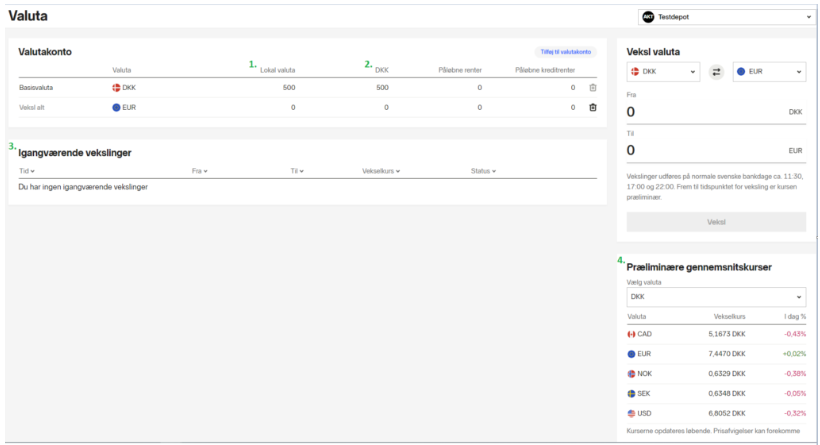Click the swap currencies arrows icon
The height and width of the screenshot is (445, 820).
point(716,72)
